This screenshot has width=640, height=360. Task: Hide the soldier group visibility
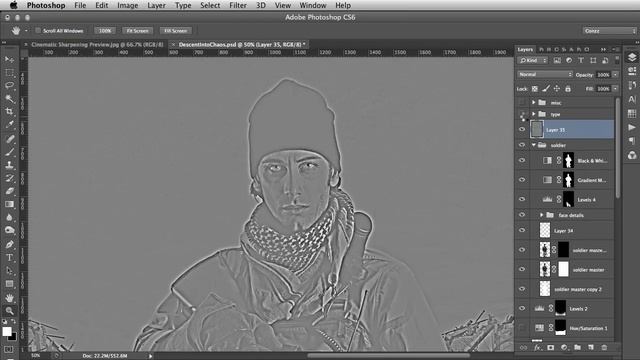[522, 145]
